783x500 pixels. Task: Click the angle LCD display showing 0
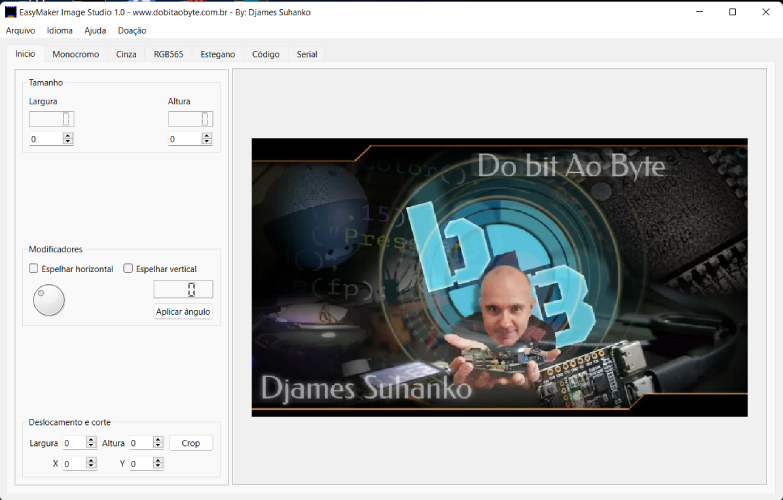point(183,289)
